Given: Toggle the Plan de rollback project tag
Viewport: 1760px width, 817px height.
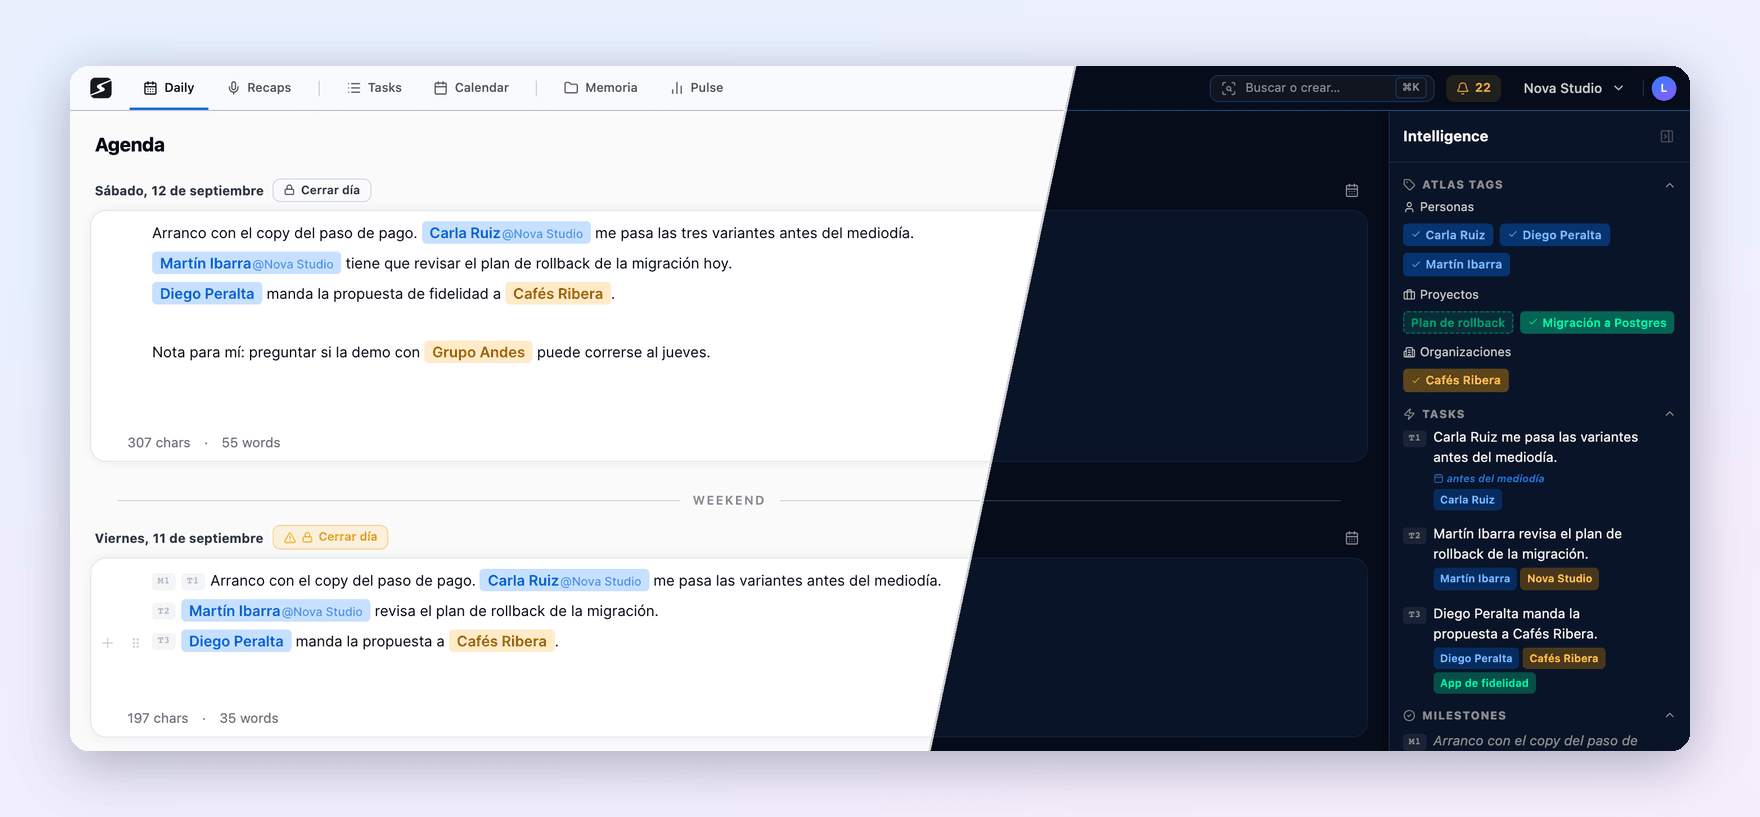Looking at the screenshot, I should coord(1458,323).
